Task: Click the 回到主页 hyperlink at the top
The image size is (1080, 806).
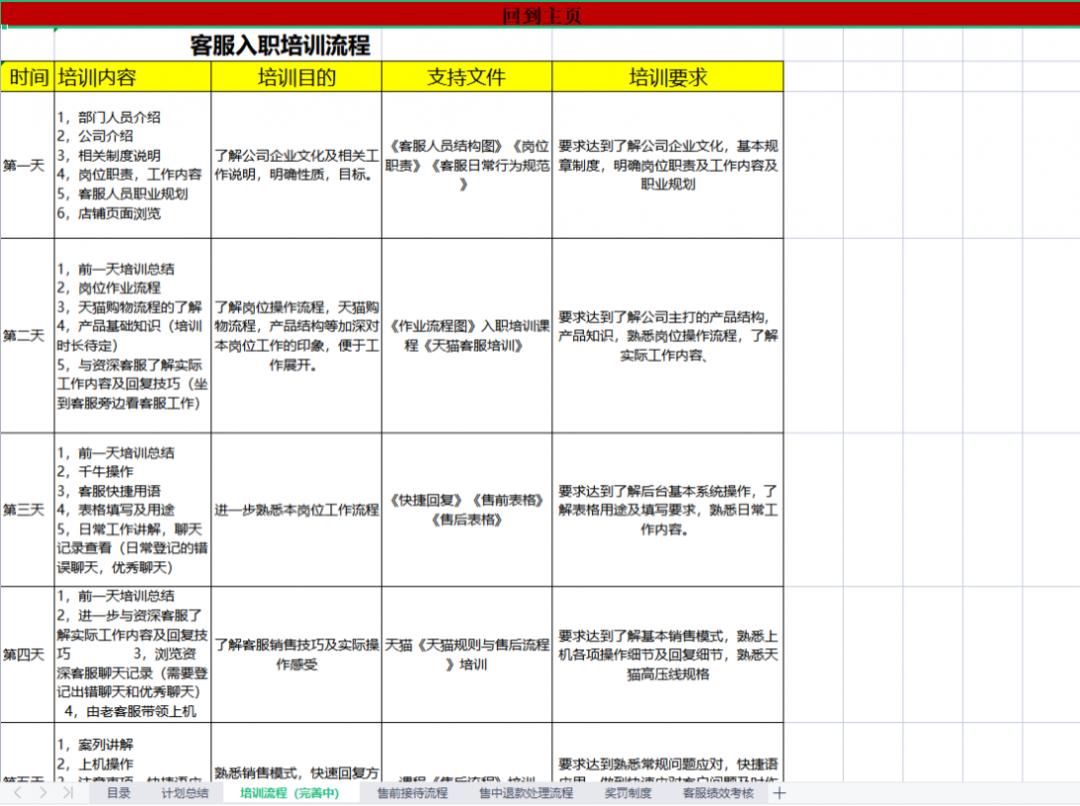Action: tap(540, 14)
